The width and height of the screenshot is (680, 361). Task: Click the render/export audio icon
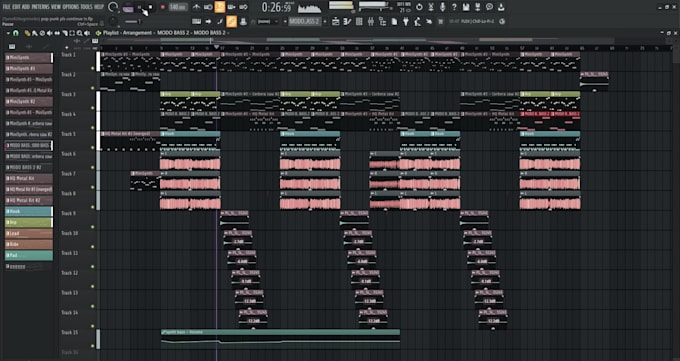pos(477,7)
